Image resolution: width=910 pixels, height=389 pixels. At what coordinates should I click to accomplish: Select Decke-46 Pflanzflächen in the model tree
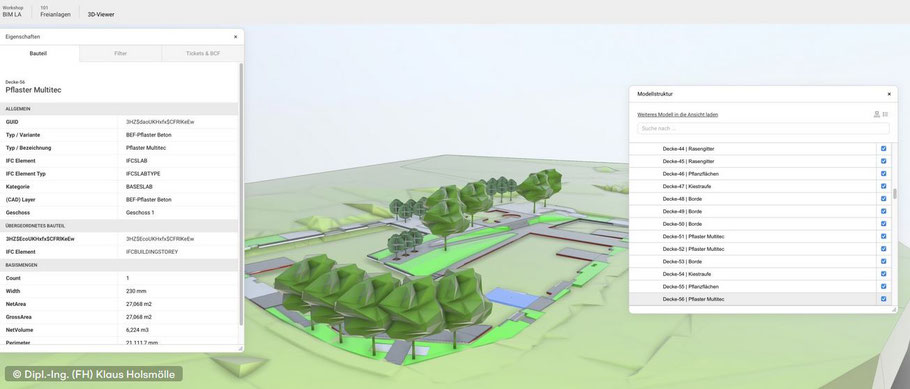coord(753,174)
